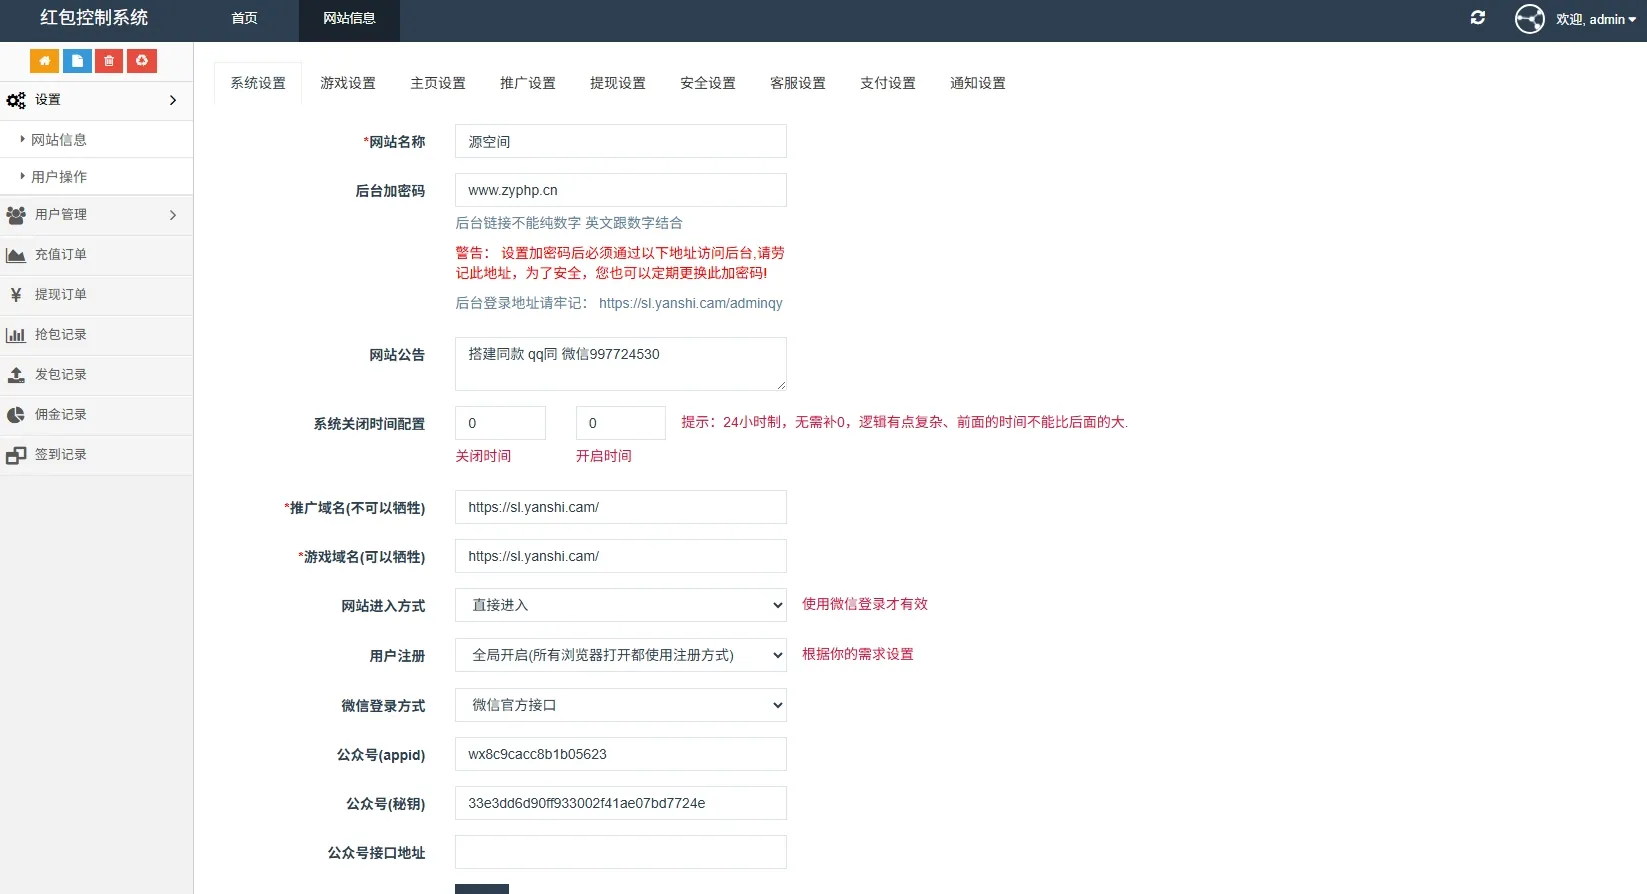Screen dimensions: 1647x894
Task: Expand the 设置 sidebar section chevron
Action: coord(173,100)
